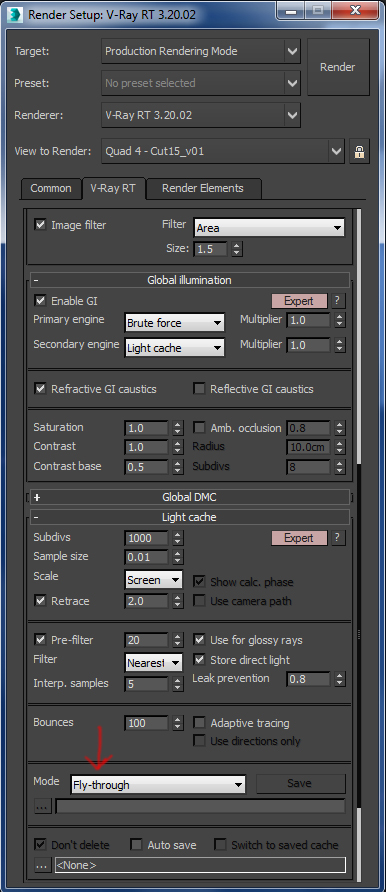Enable the Auto save checkbox
The height and width of the screenshot is (892, 386).
[x=136, y=845]
